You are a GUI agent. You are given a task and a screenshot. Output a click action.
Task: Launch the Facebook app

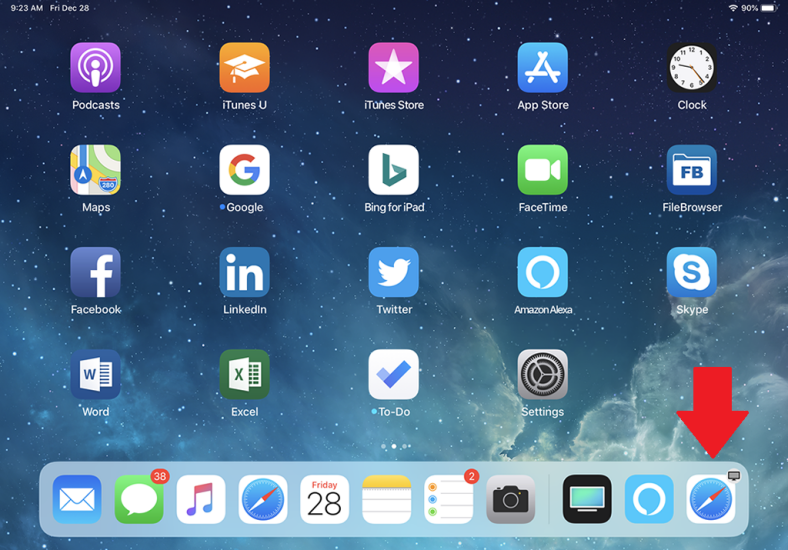(95, 272)
